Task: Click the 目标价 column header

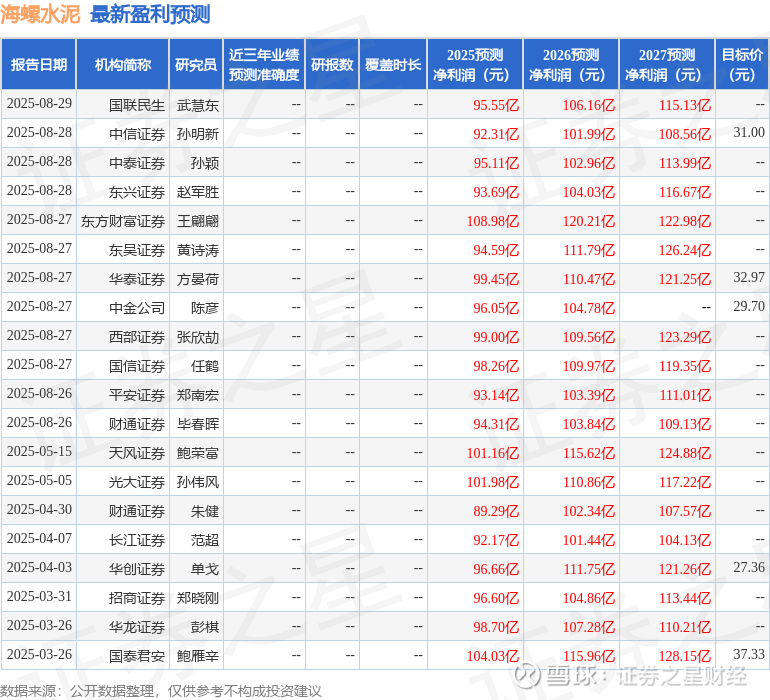Action: [x=742, y=64]
